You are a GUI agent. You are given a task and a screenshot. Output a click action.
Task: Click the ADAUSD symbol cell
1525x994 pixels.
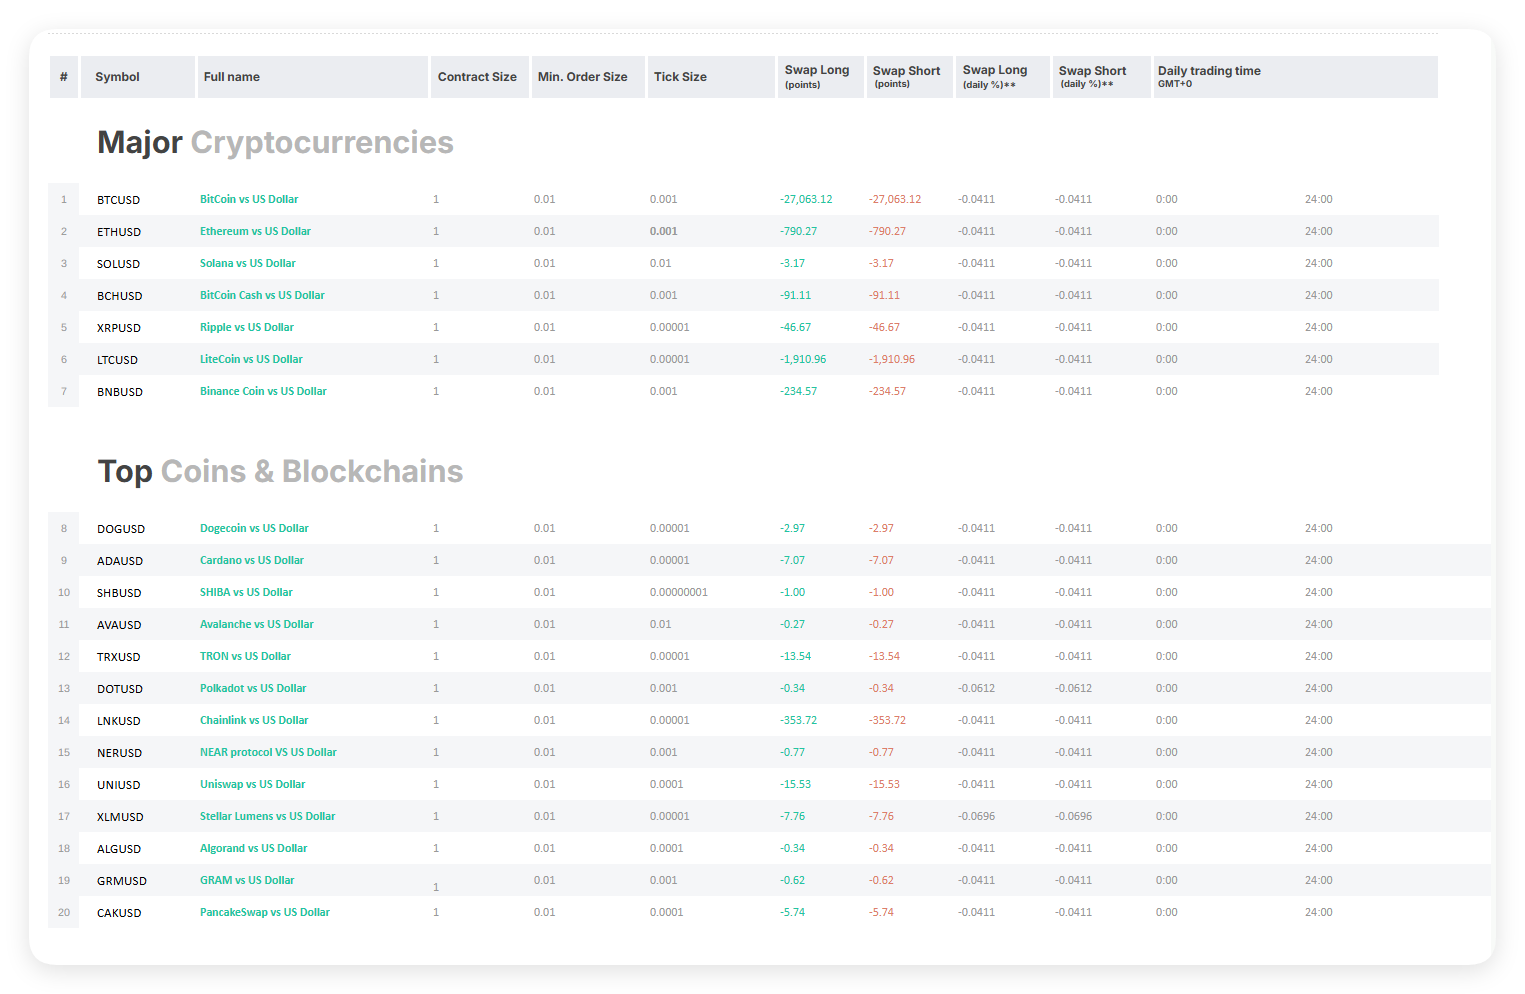point(120,561)
